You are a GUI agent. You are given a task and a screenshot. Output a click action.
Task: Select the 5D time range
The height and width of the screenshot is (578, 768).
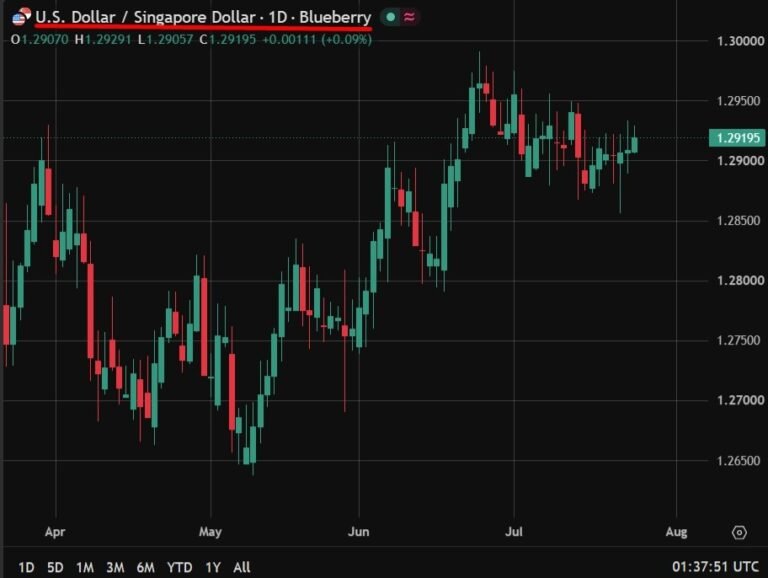pyautogui.click(x=55, y=567)
